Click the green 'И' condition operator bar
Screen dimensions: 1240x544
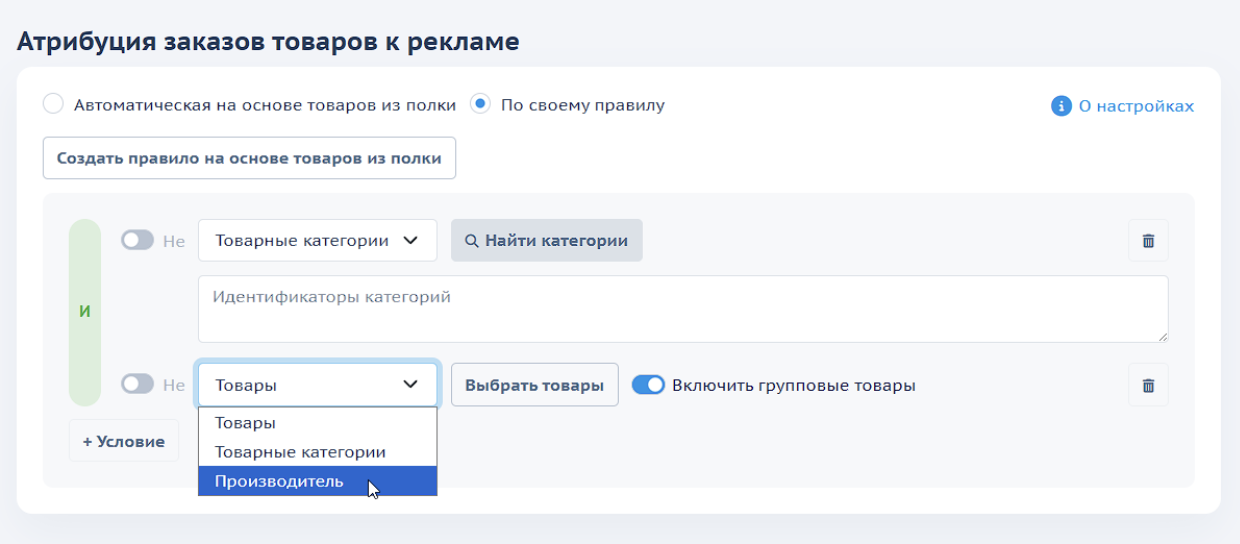(85, 312)
